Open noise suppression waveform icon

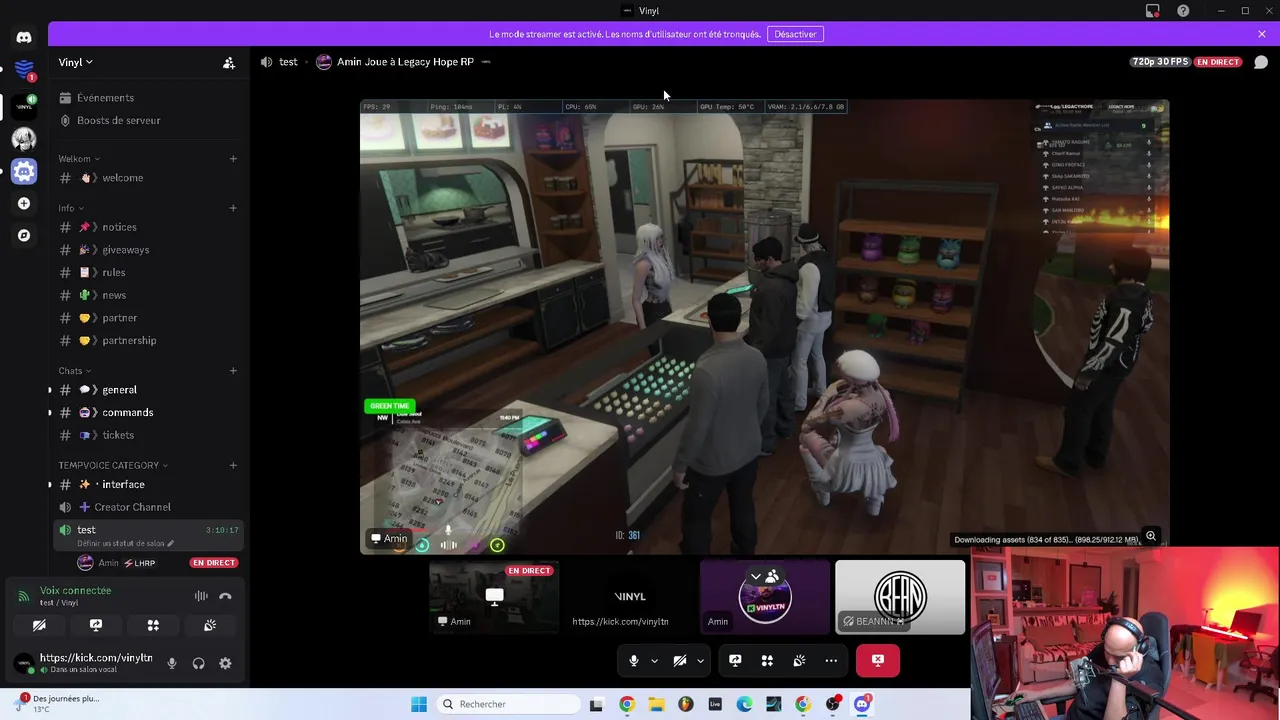click(201, 596)
